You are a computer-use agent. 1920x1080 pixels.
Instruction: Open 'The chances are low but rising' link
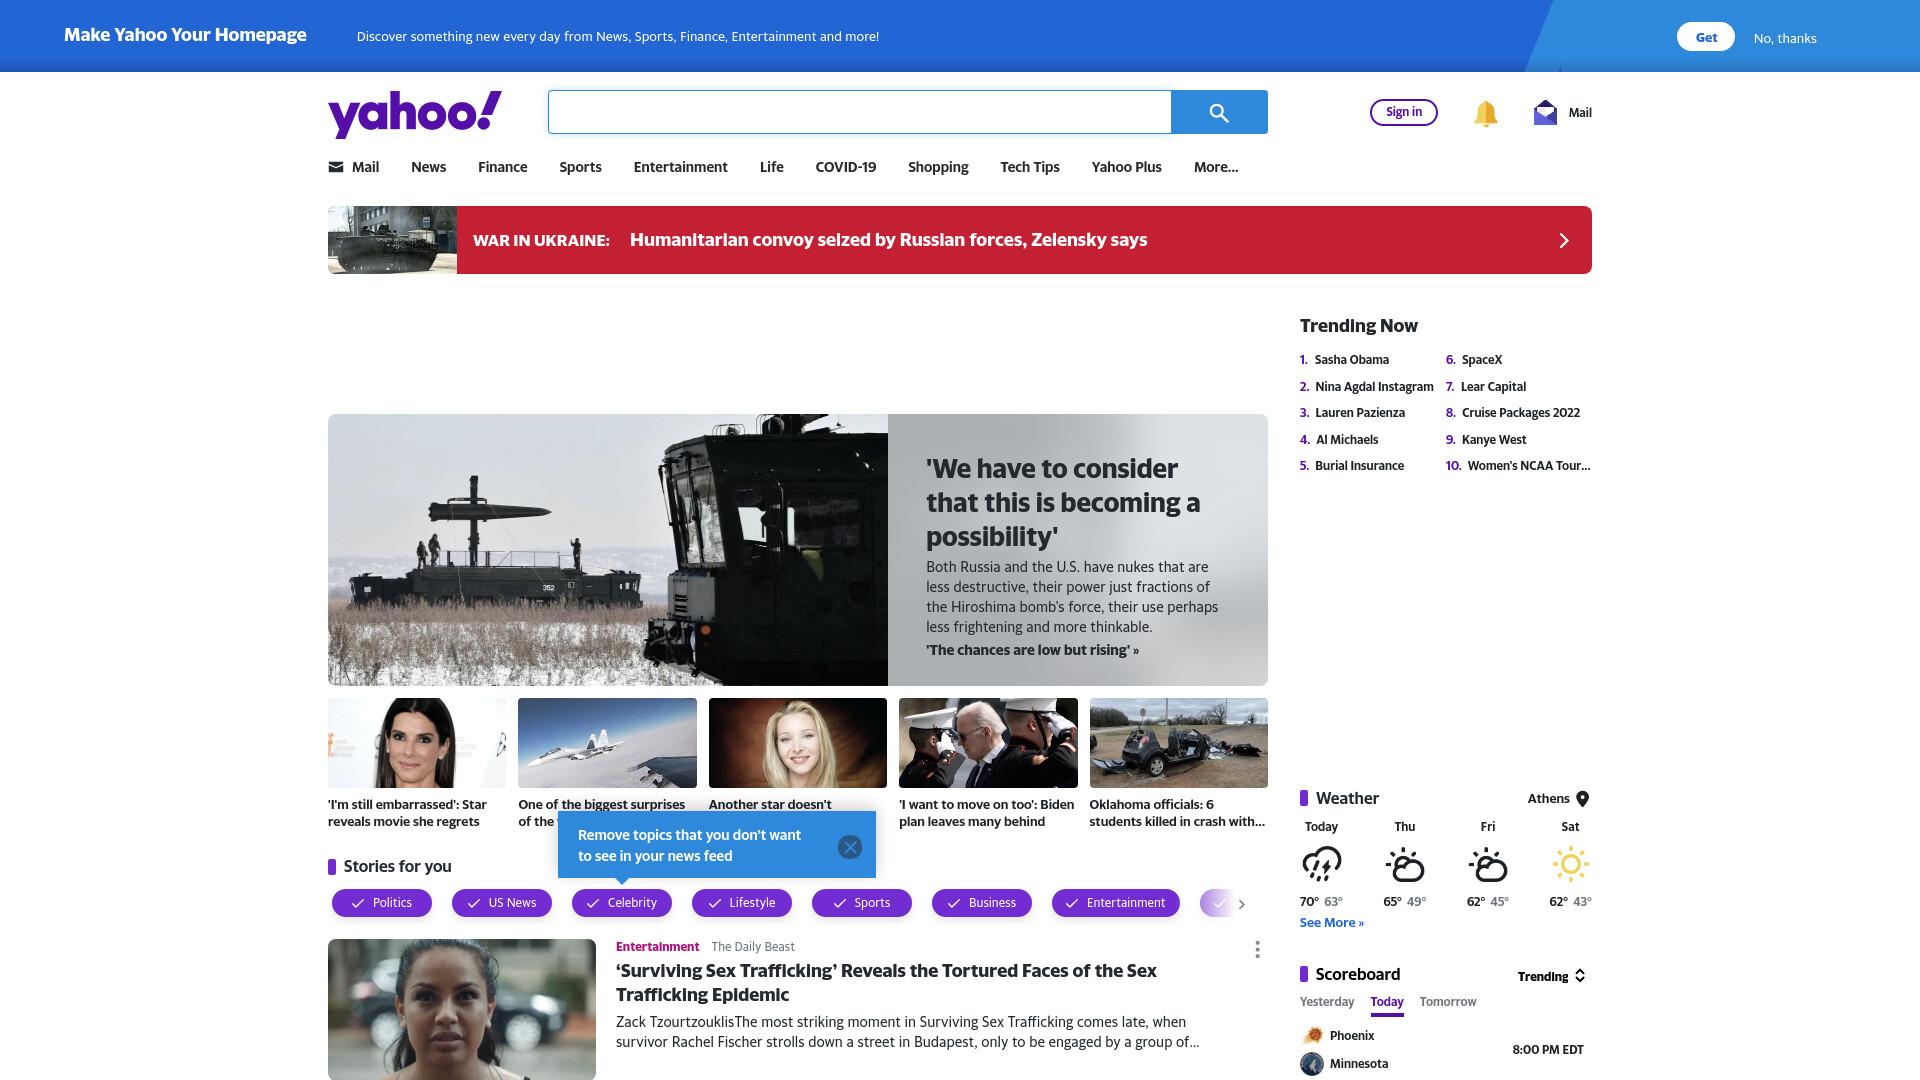click(x=1032, y=650)
